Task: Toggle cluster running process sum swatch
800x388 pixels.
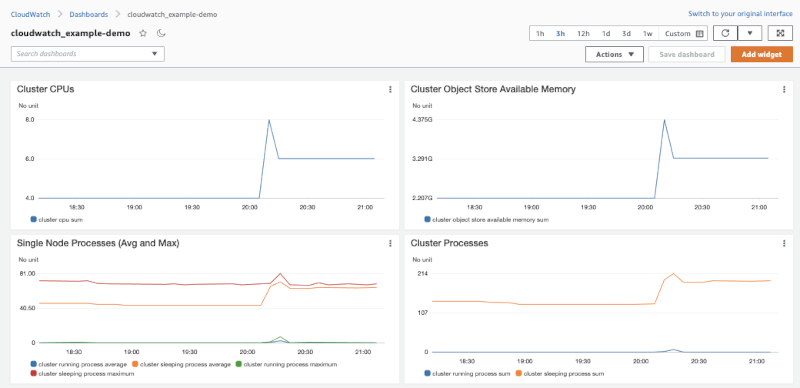Action: pos(427,374)
